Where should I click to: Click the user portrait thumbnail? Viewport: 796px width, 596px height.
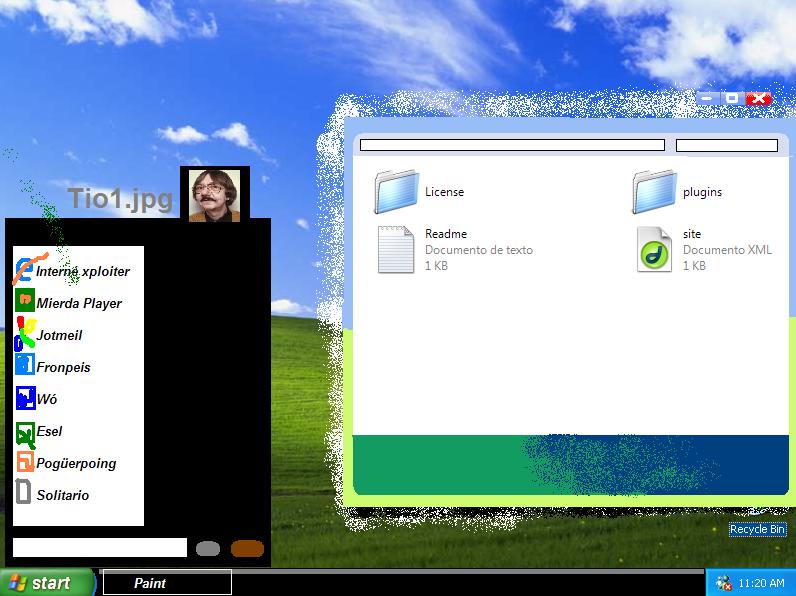click(x=214, y=195)
